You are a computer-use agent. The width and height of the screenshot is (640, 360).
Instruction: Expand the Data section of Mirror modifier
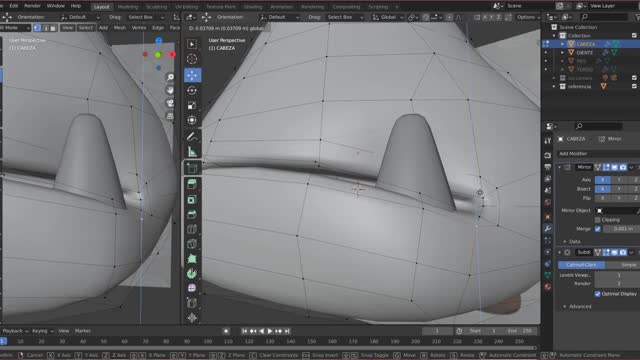(x=565, y=242)
